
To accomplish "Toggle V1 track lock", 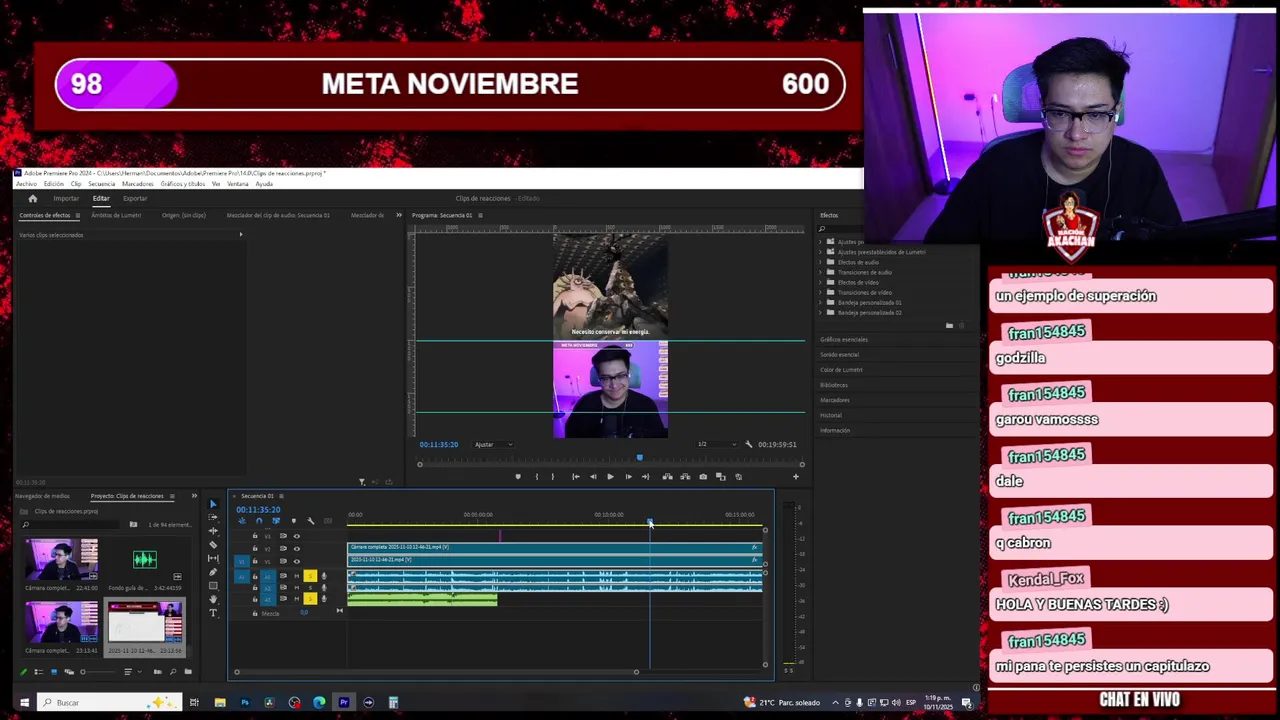I will [255, 561].
